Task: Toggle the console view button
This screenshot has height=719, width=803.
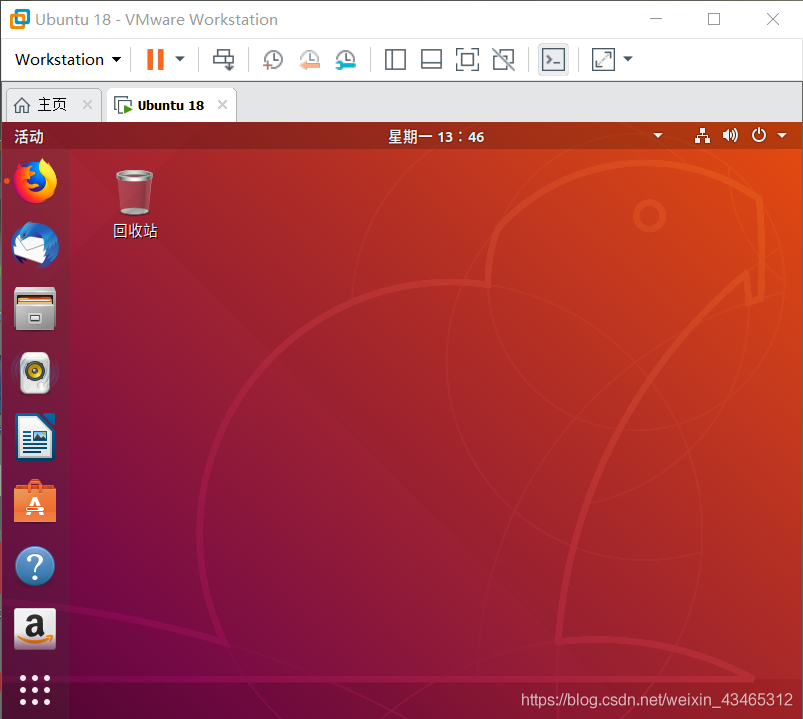Action: tap(554, 59)
